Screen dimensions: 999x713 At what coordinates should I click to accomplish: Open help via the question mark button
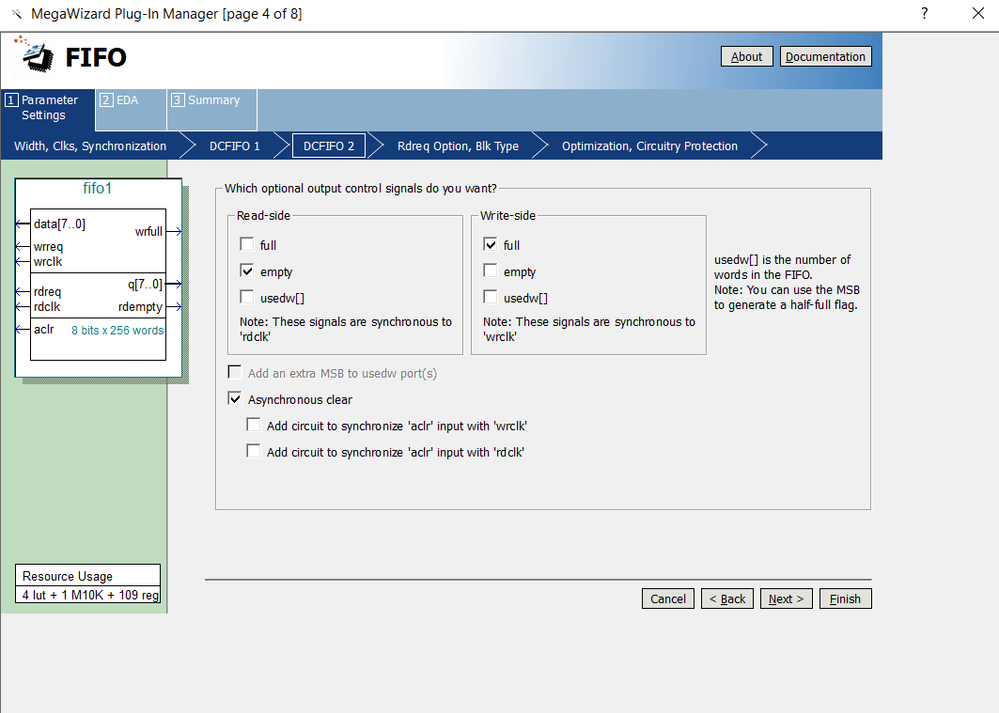(x=924, y=13)
